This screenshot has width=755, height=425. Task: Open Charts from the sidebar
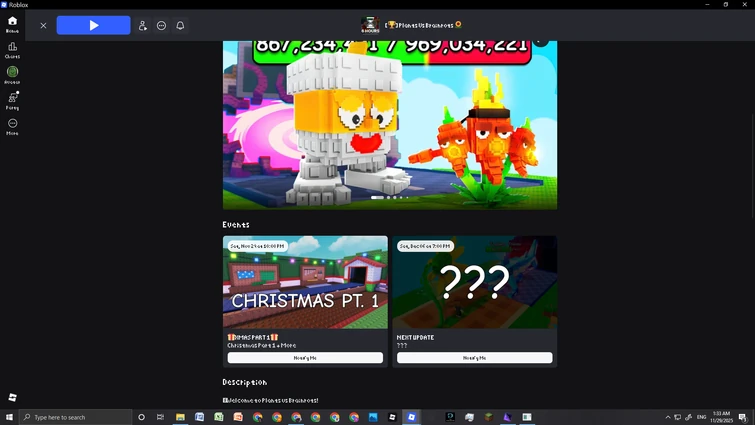click(x=13, y=50)
